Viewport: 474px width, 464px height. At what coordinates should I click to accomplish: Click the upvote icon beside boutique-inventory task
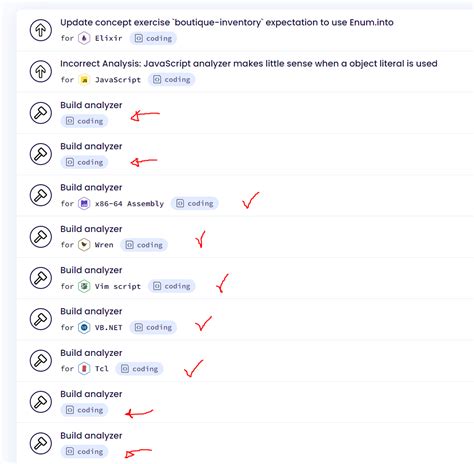(41, 30)
